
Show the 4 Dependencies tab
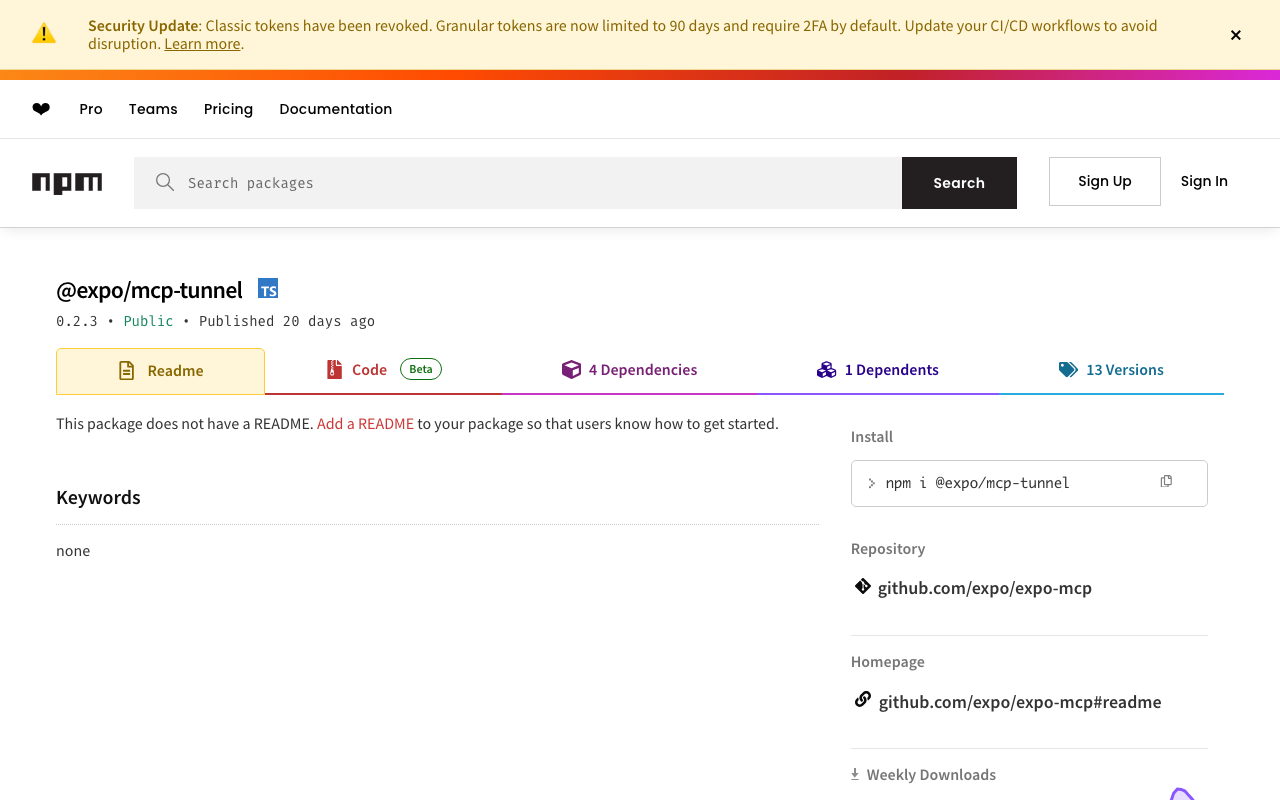629,370
